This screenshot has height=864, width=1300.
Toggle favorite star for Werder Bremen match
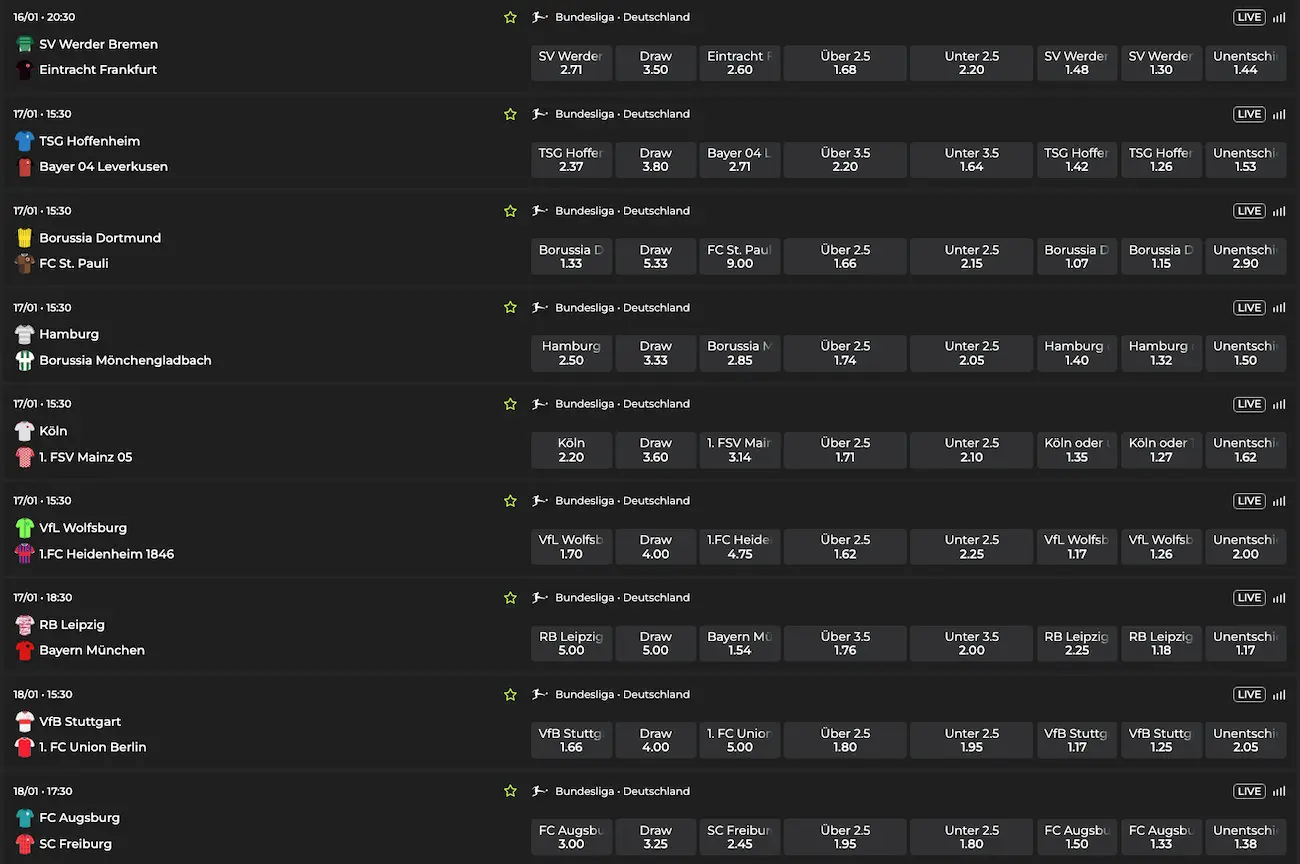tap(510, 17)
